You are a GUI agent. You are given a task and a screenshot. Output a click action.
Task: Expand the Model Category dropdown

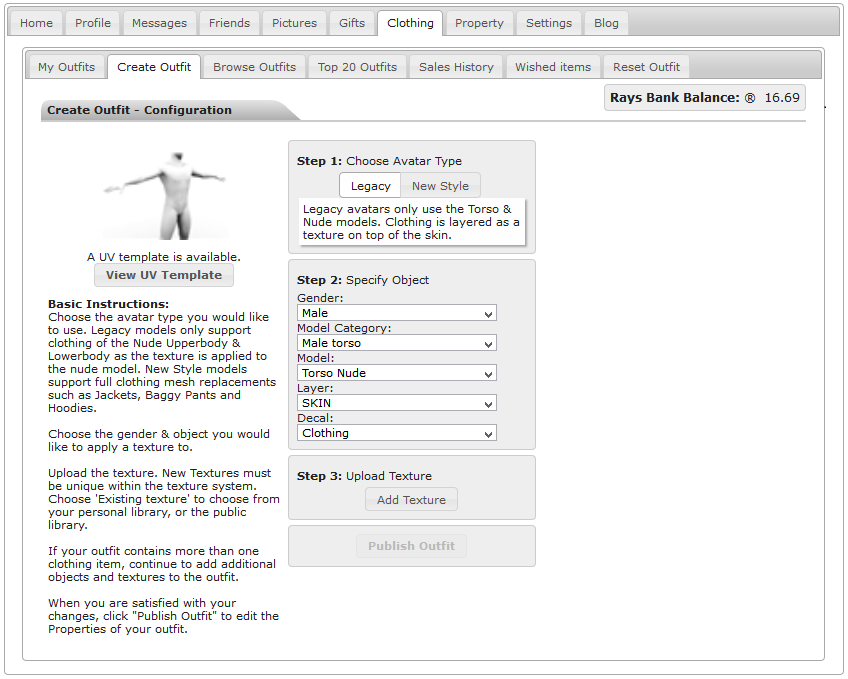click(396, 343)
